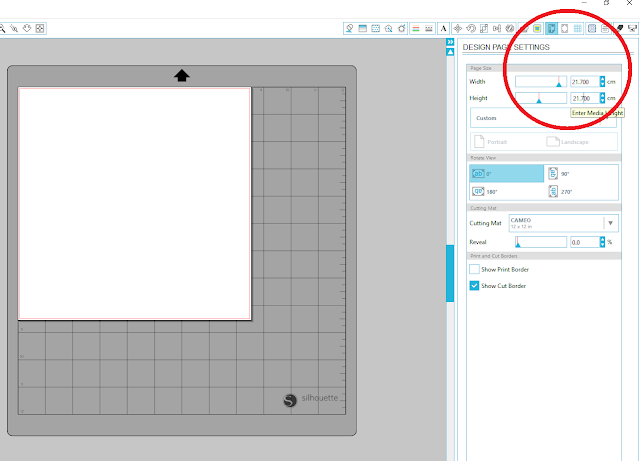
Task: Select the 0° rotate view option
Action: [507, 174]
